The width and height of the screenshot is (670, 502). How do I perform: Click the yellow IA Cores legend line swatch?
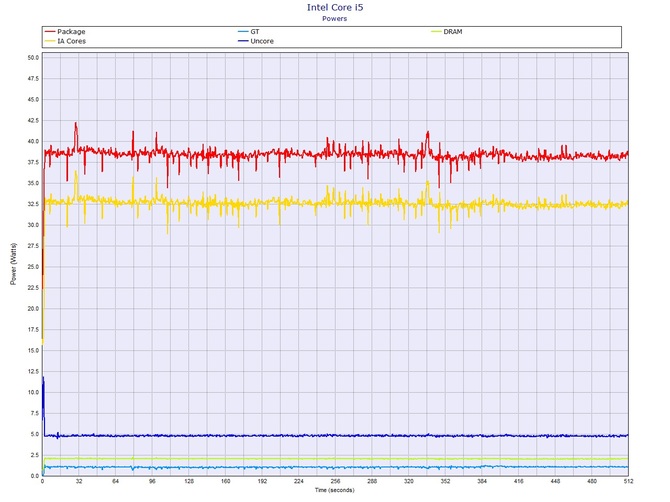click(x=50, y=41)
